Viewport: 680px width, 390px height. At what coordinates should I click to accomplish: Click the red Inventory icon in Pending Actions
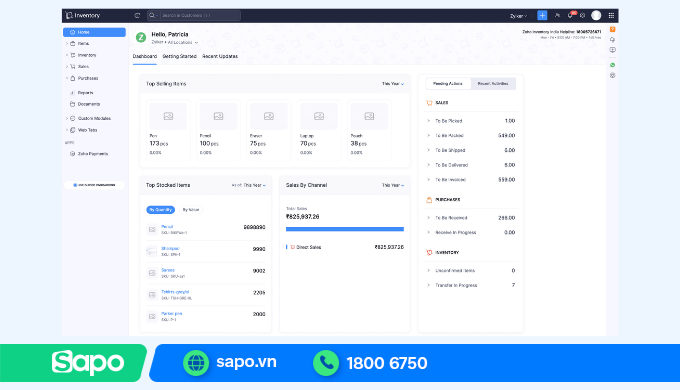429,252
